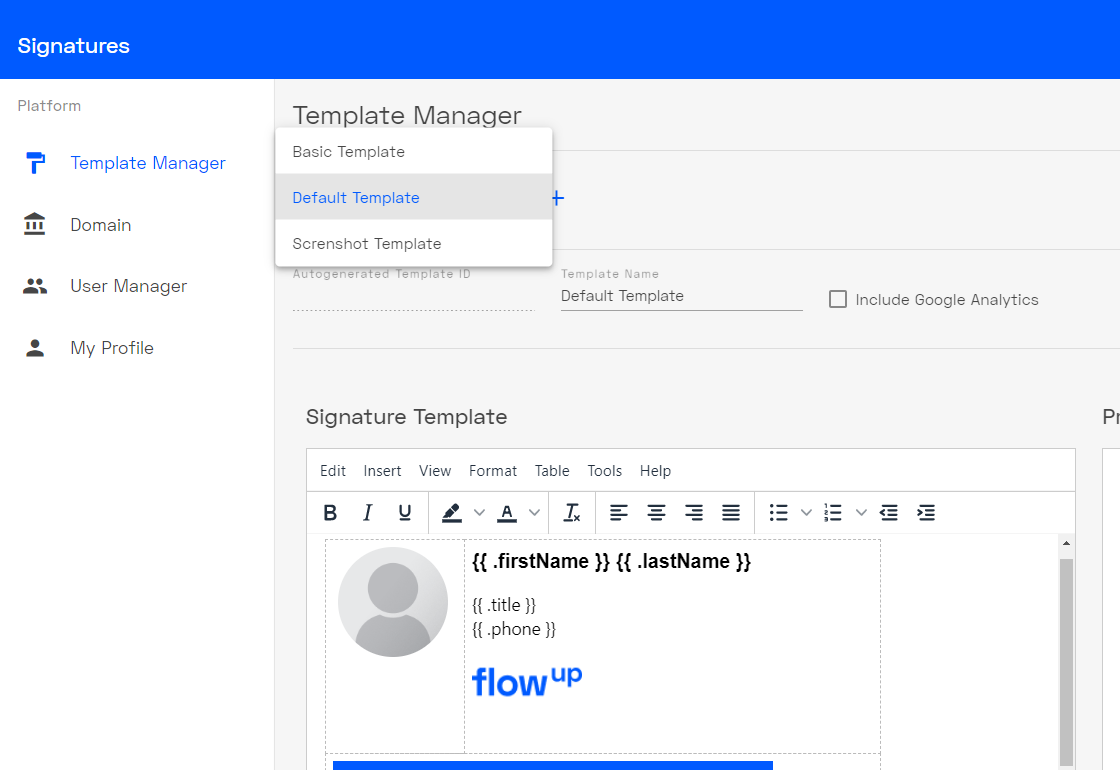Clear formatting with the Tx icon
1120x770 pixels.
click(x=572, y=512)
